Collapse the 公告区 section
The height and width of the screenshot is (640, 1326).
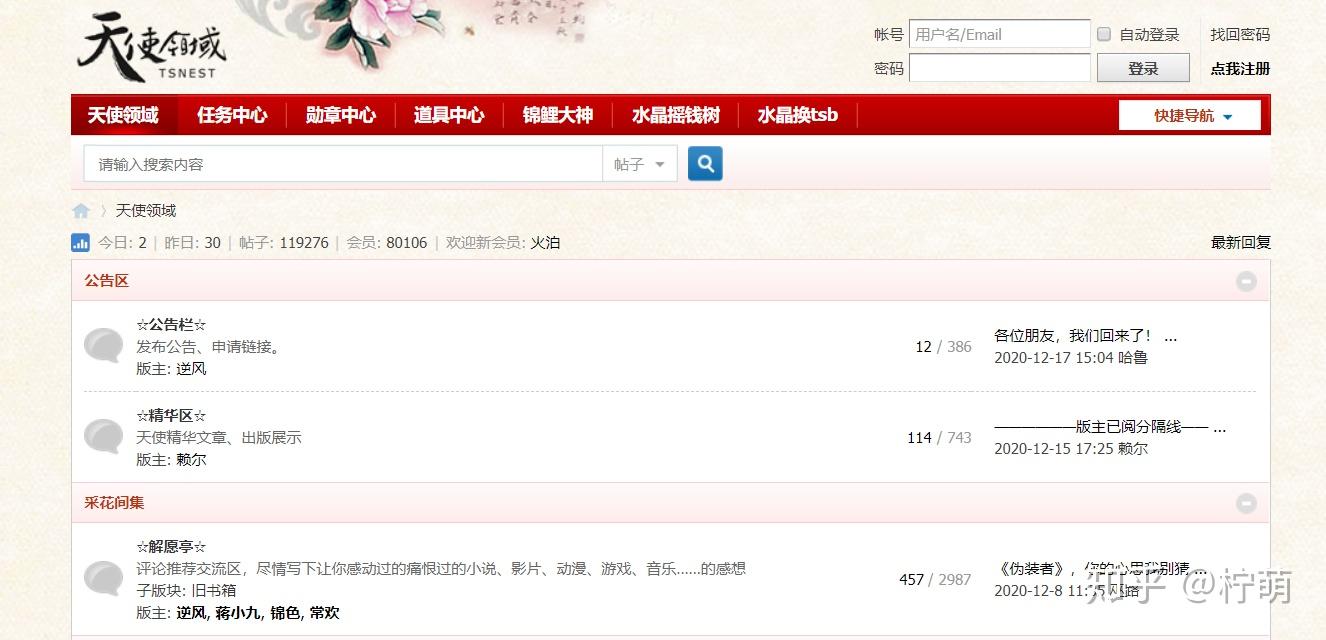tap(1246, 281)
